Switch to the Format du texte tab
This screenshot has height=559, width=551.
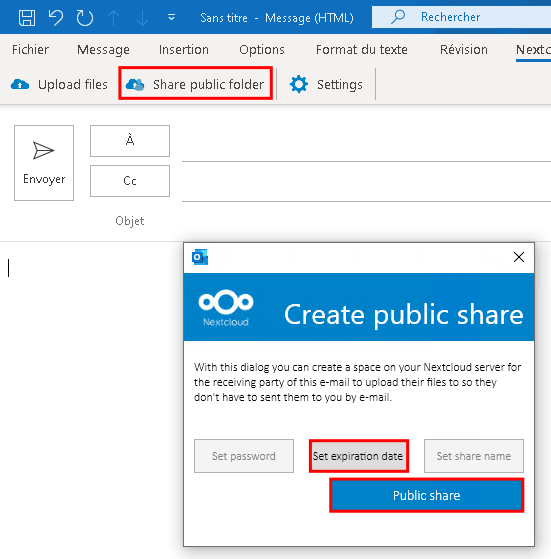coord(361,50)
